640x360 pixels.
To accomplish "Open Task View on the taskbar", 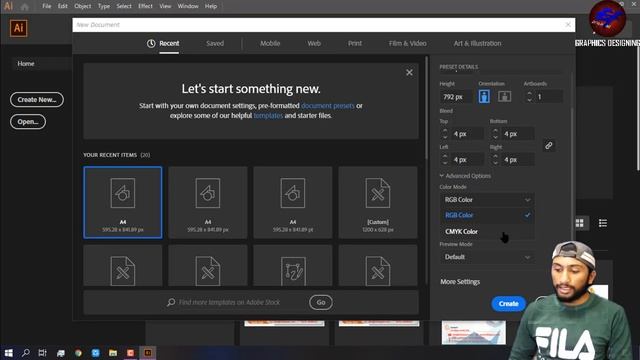I will tap(42, 353).
